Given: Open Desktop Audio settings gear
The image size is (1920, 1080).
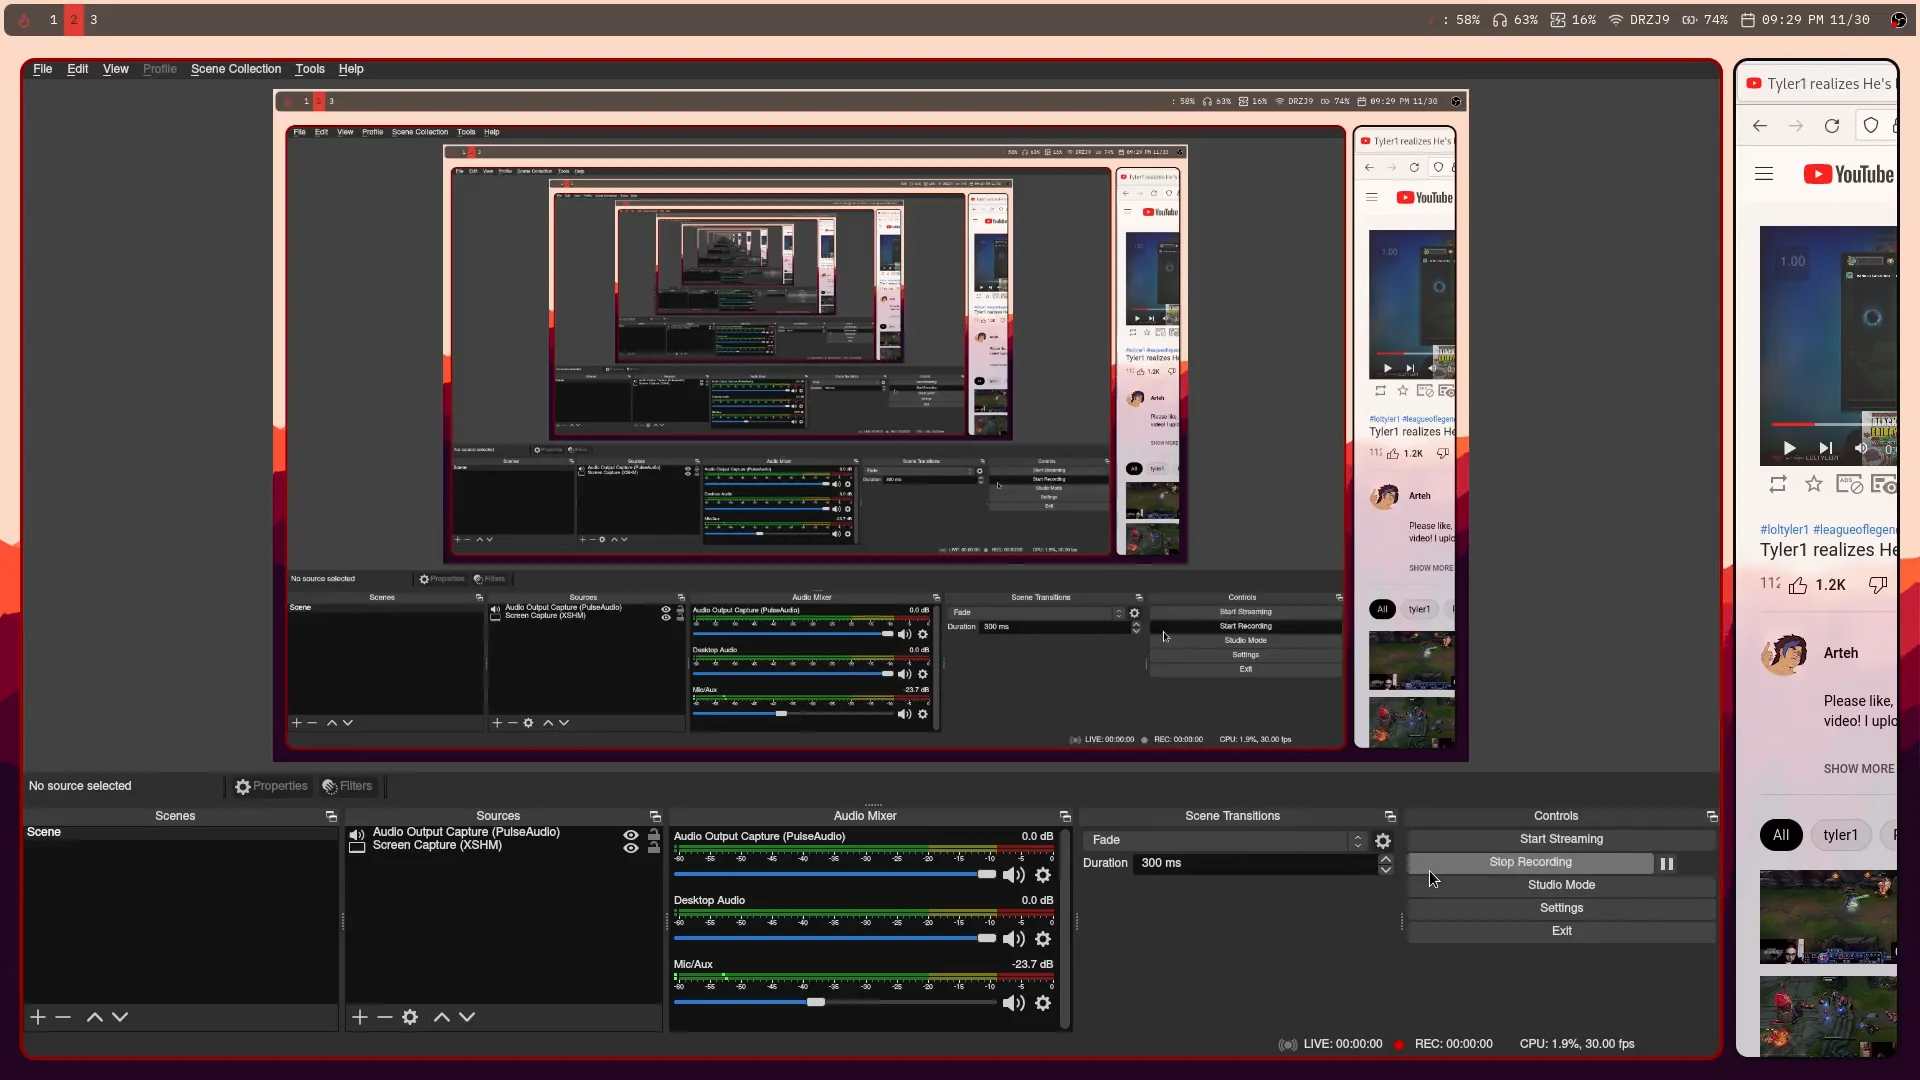Looking at the screenshot, I should (x=1043, y=939).
